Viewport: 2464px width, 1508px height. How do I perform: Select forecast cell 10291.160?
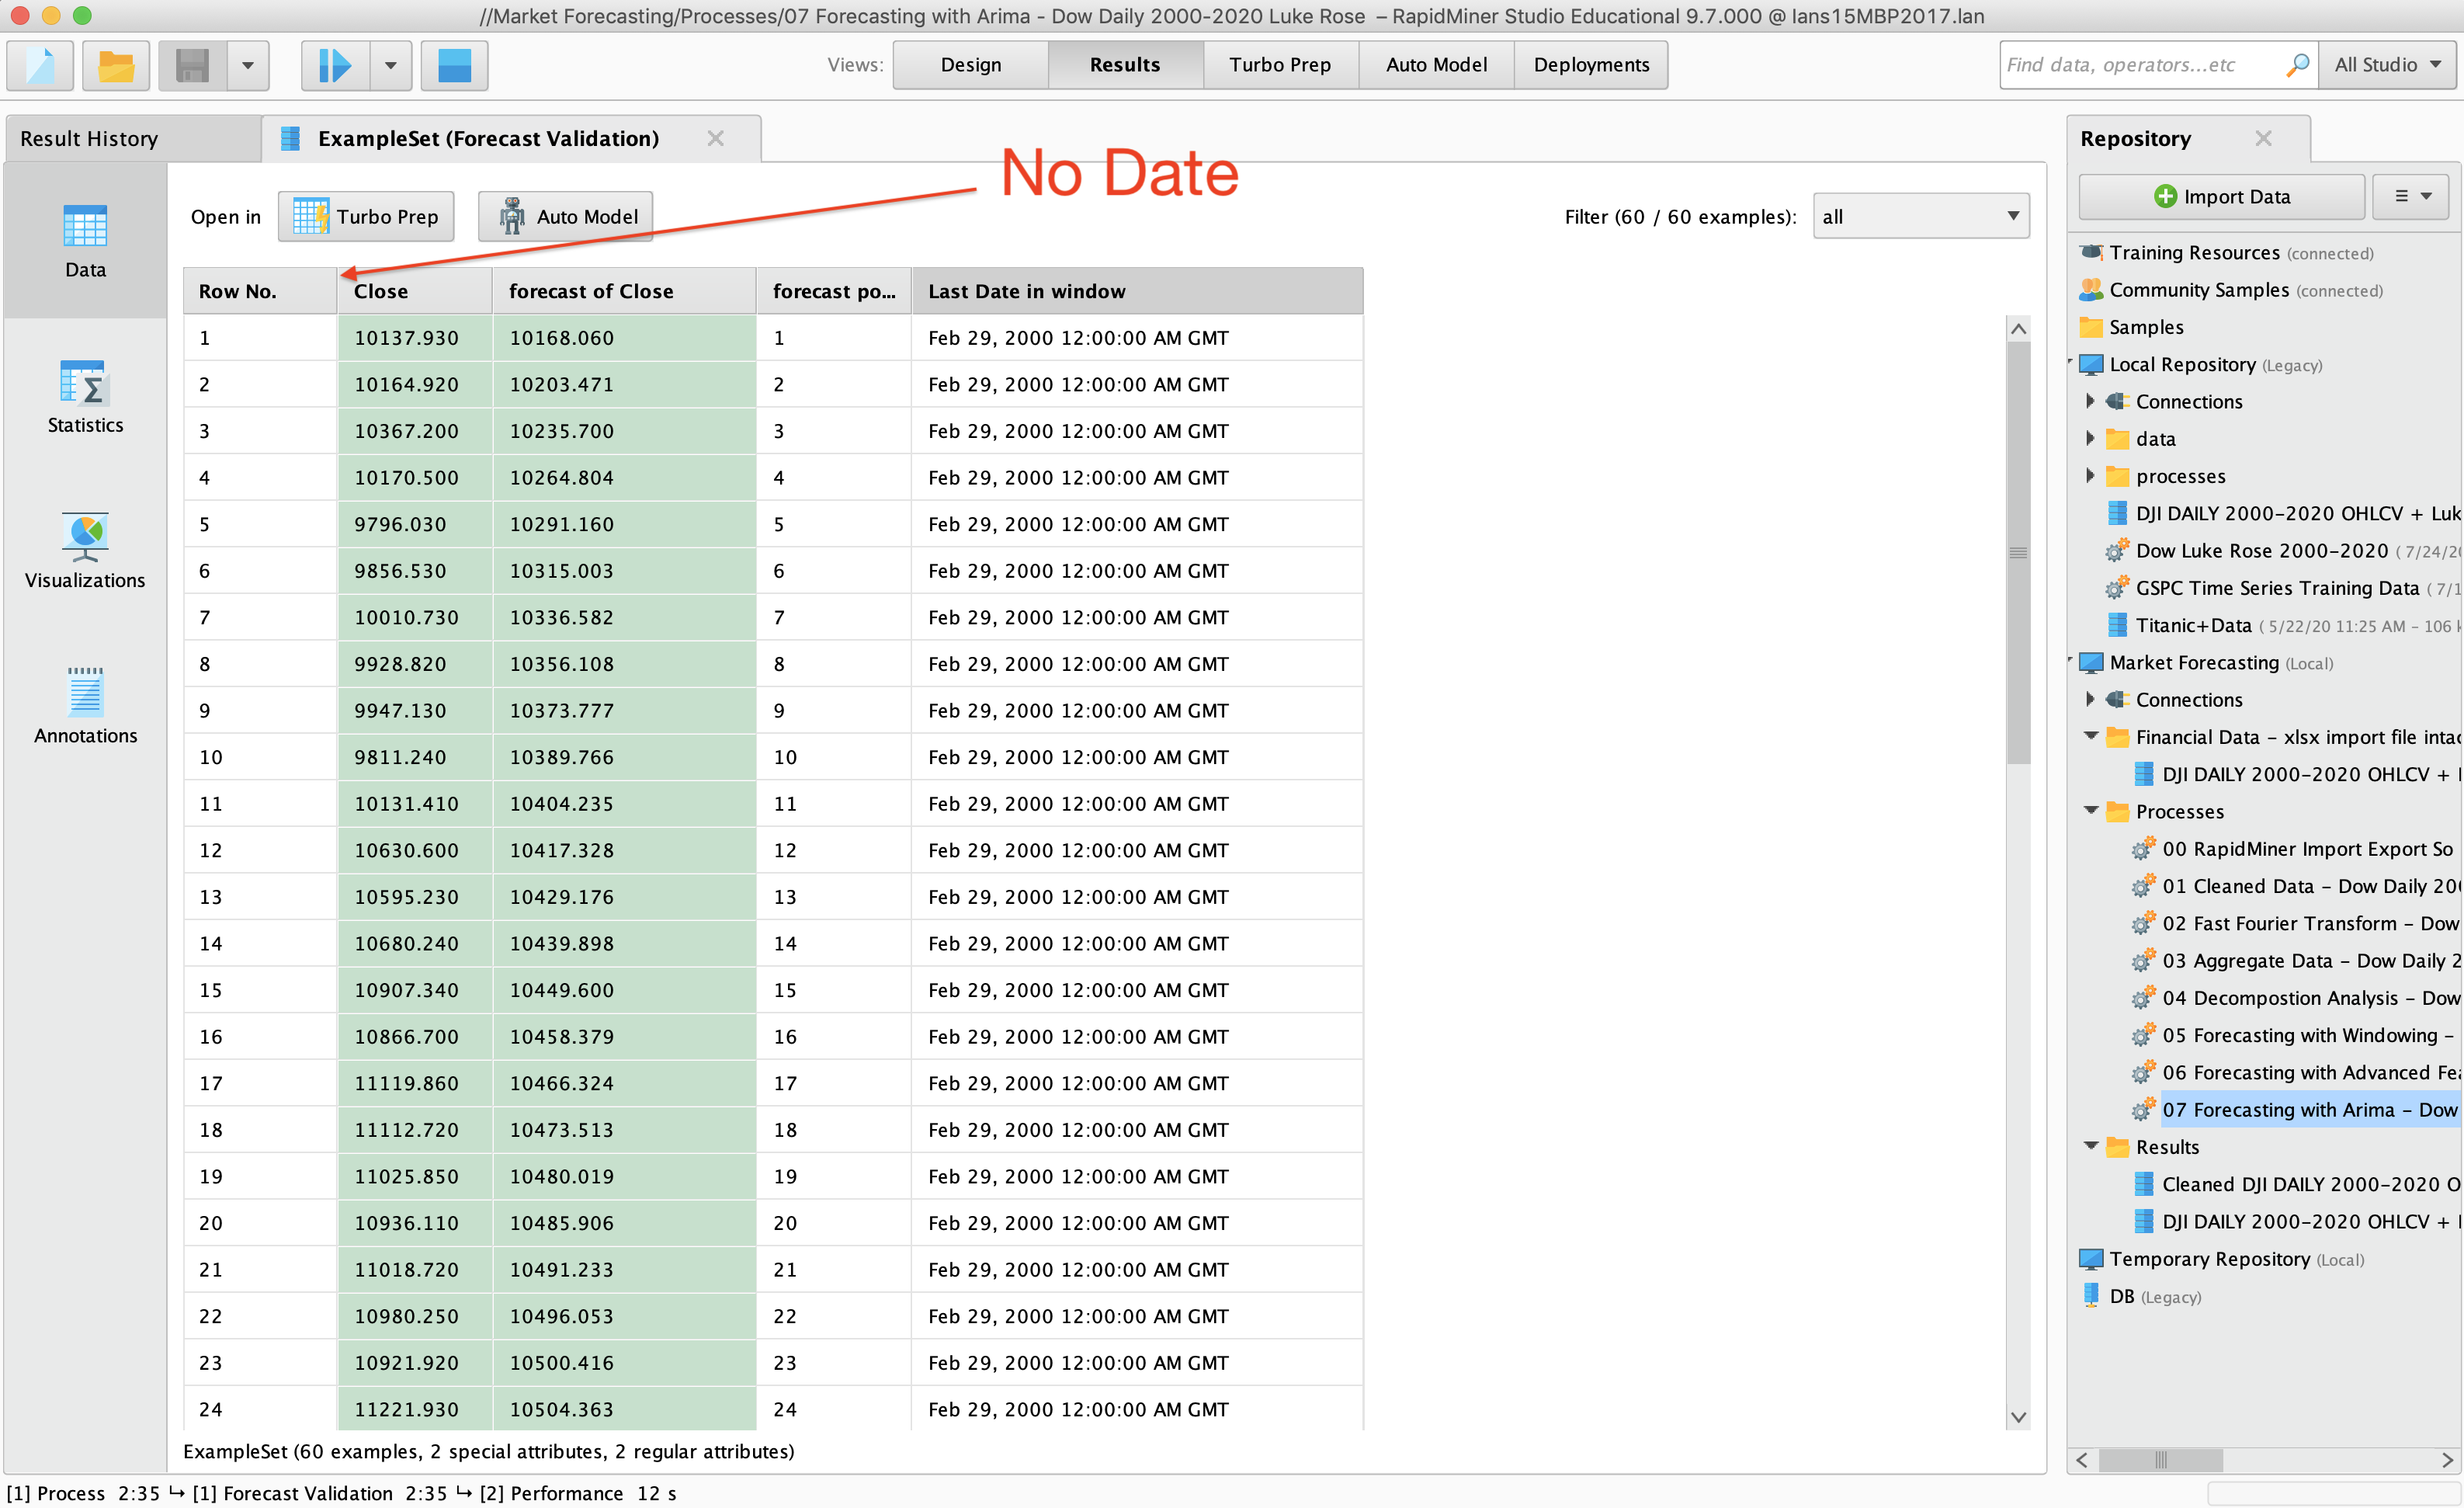click(623, 524)
